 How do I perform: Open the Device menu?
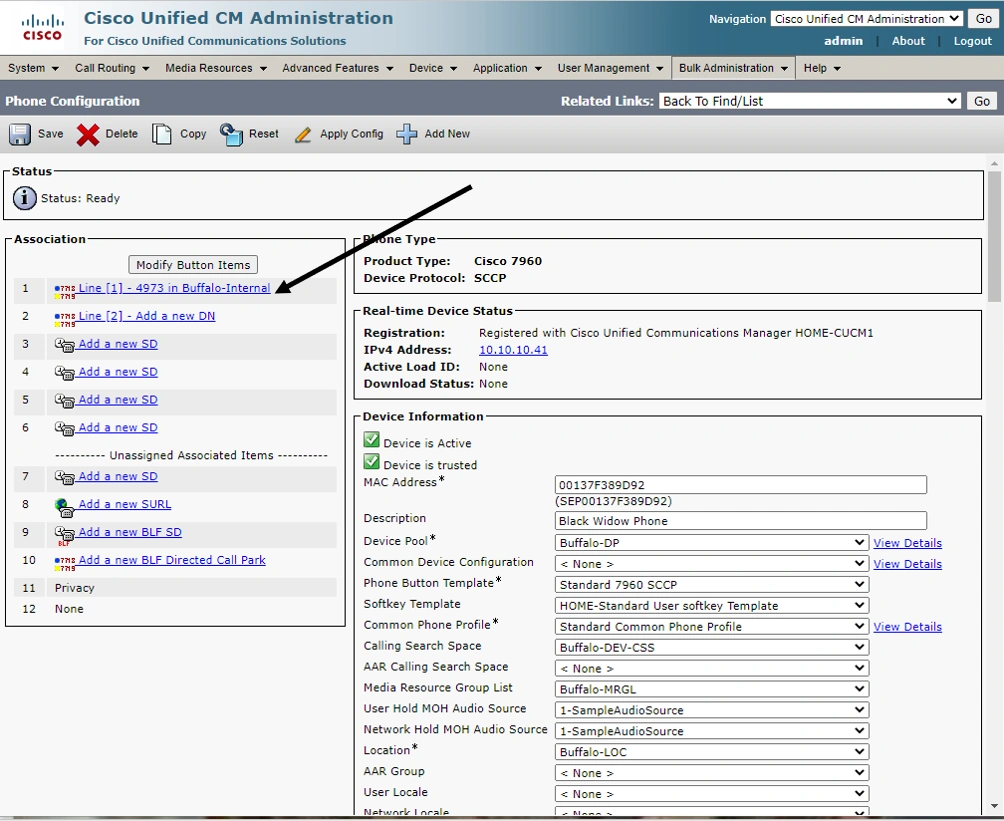(433, 68)
